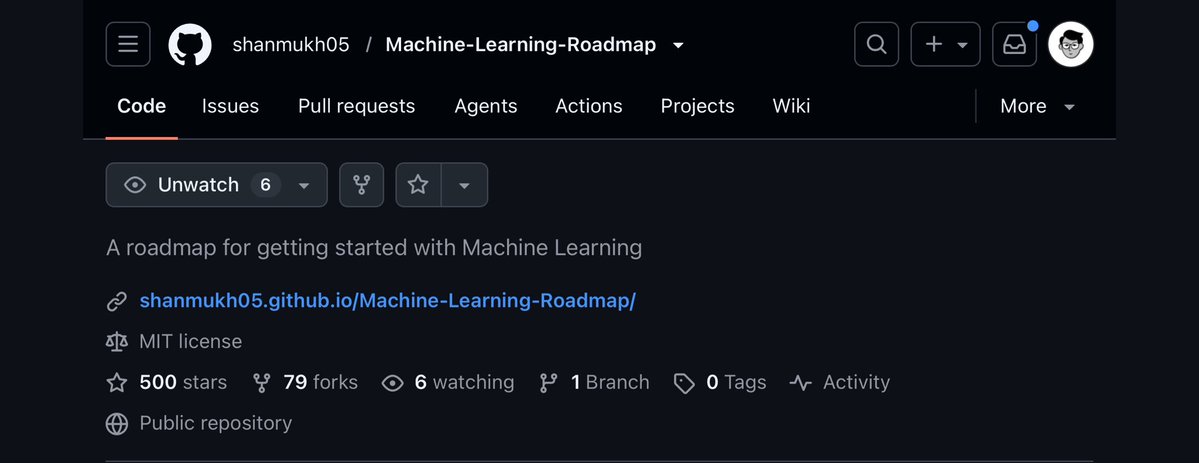Click the watcher count badge 6
Image resolution: width=1199 pixels, height=463 pixels.
tap(265, 184)
